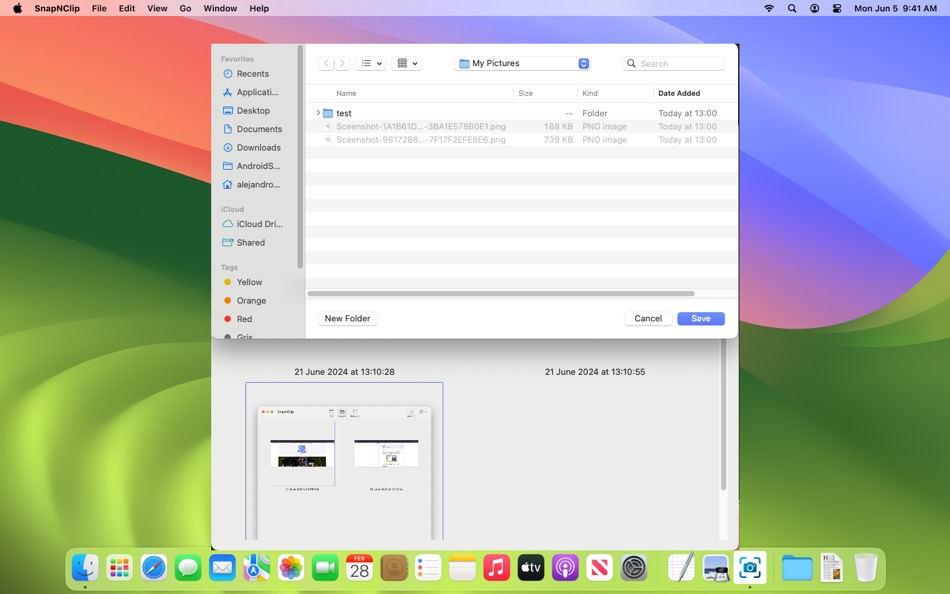Open the Apple menu
This screenshot has width=950, height=594.
point(18,8)
